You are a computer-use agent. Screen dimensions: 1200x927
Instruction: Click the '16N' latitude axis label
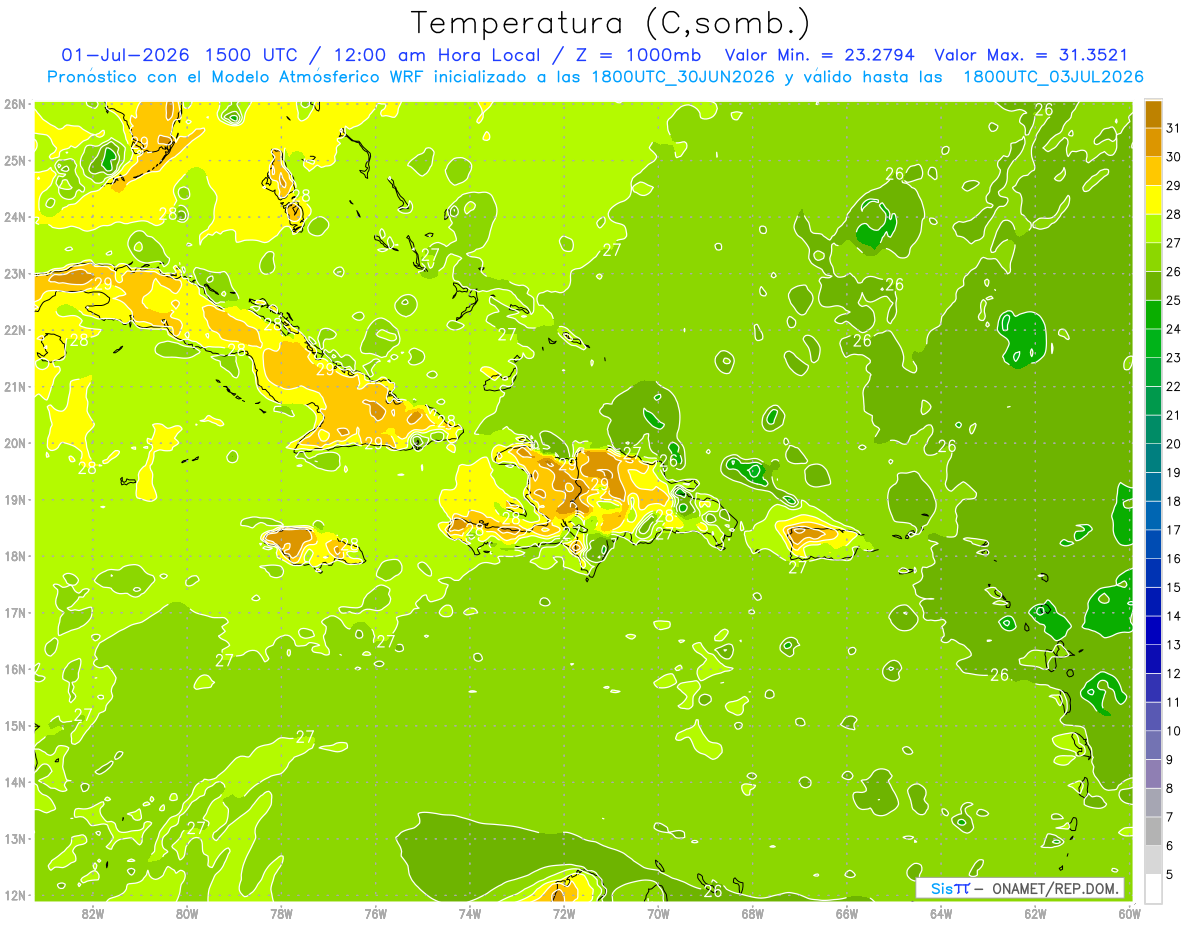pos(14,669)
